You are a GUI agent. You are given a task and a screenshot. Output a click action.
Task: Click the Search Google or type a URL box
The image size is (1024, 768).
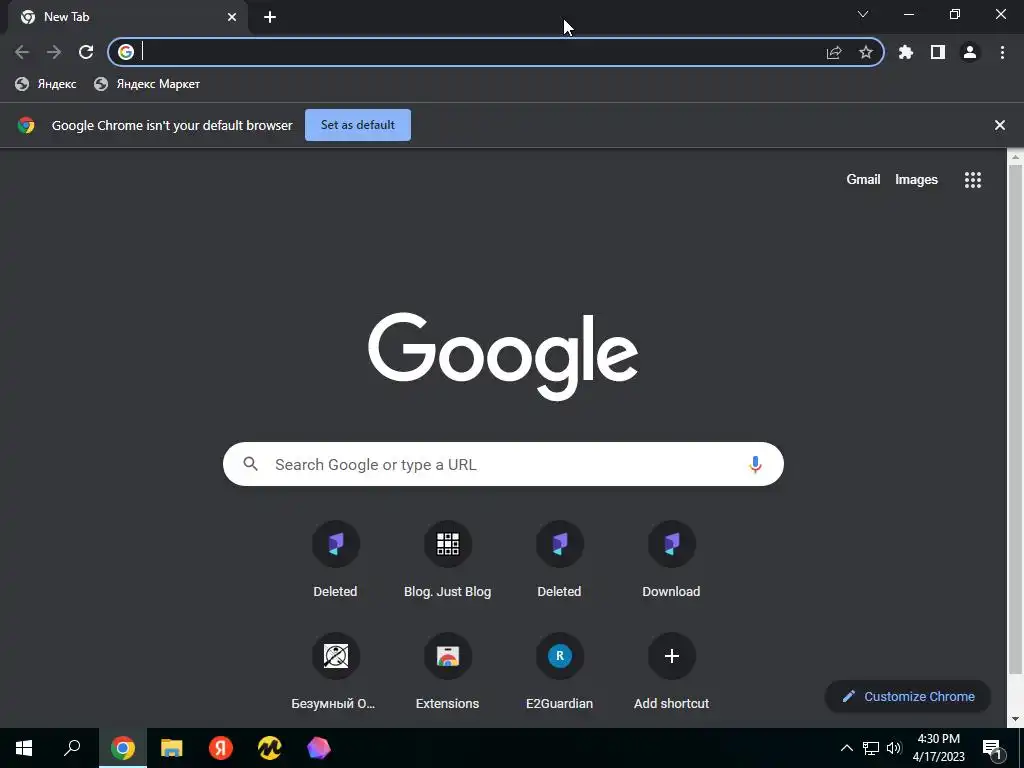tap(503, 464)
